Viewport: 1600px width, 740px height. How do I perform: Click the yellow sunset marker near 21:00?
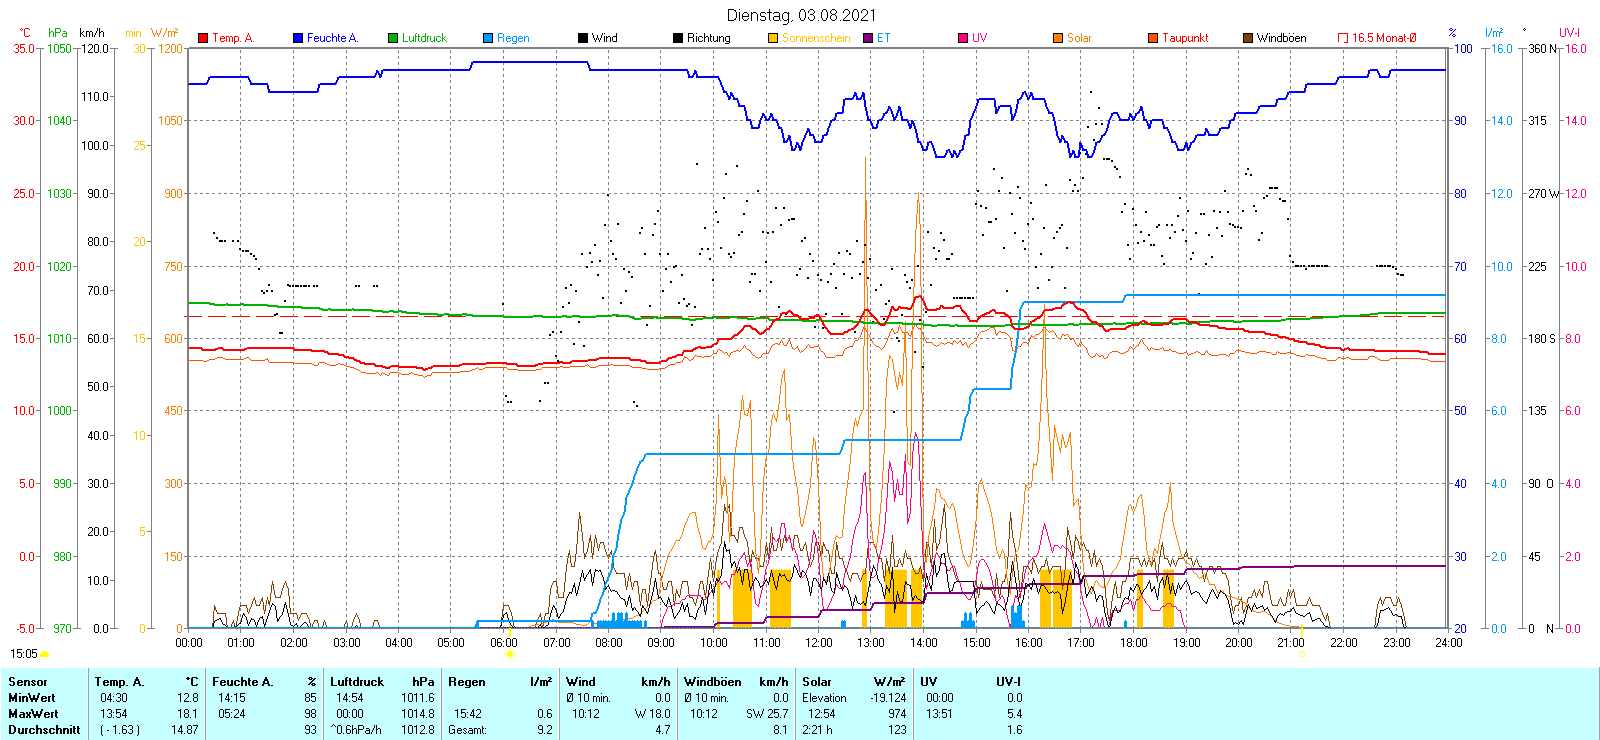pyautogui.click(x=1301, y=654)
